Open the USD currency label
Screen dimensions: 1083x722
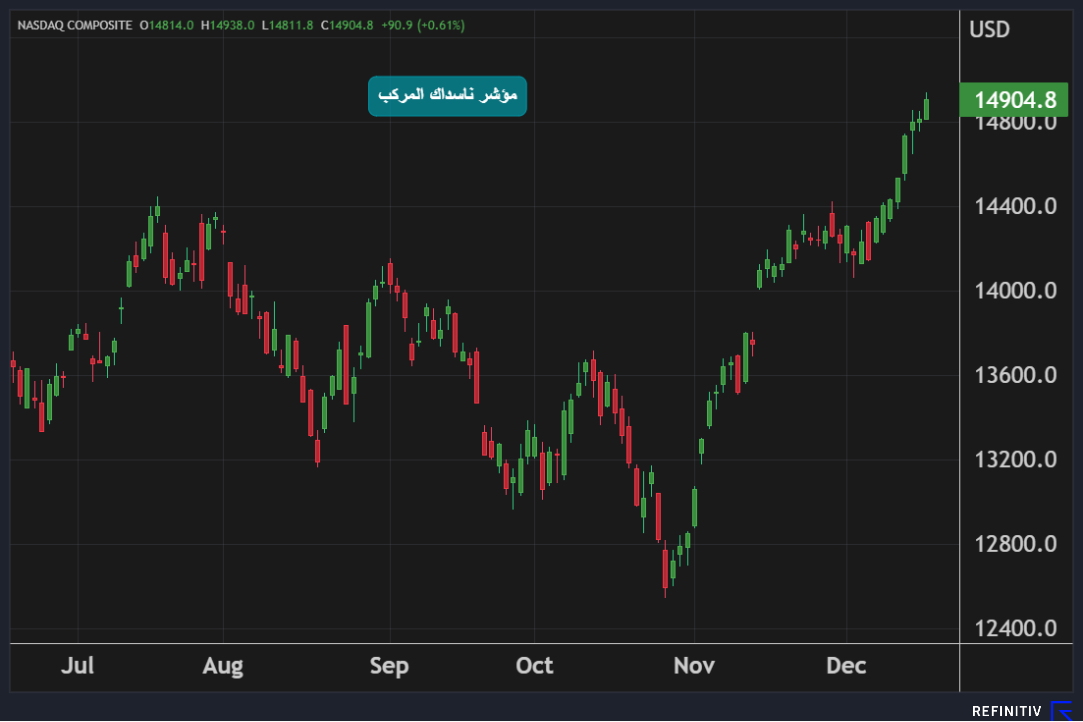(x=989, y=30)
